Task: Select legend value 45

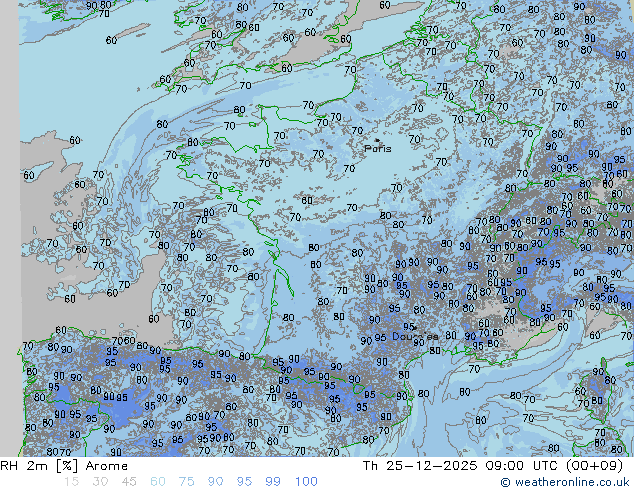Action: [x=129, y=482]
